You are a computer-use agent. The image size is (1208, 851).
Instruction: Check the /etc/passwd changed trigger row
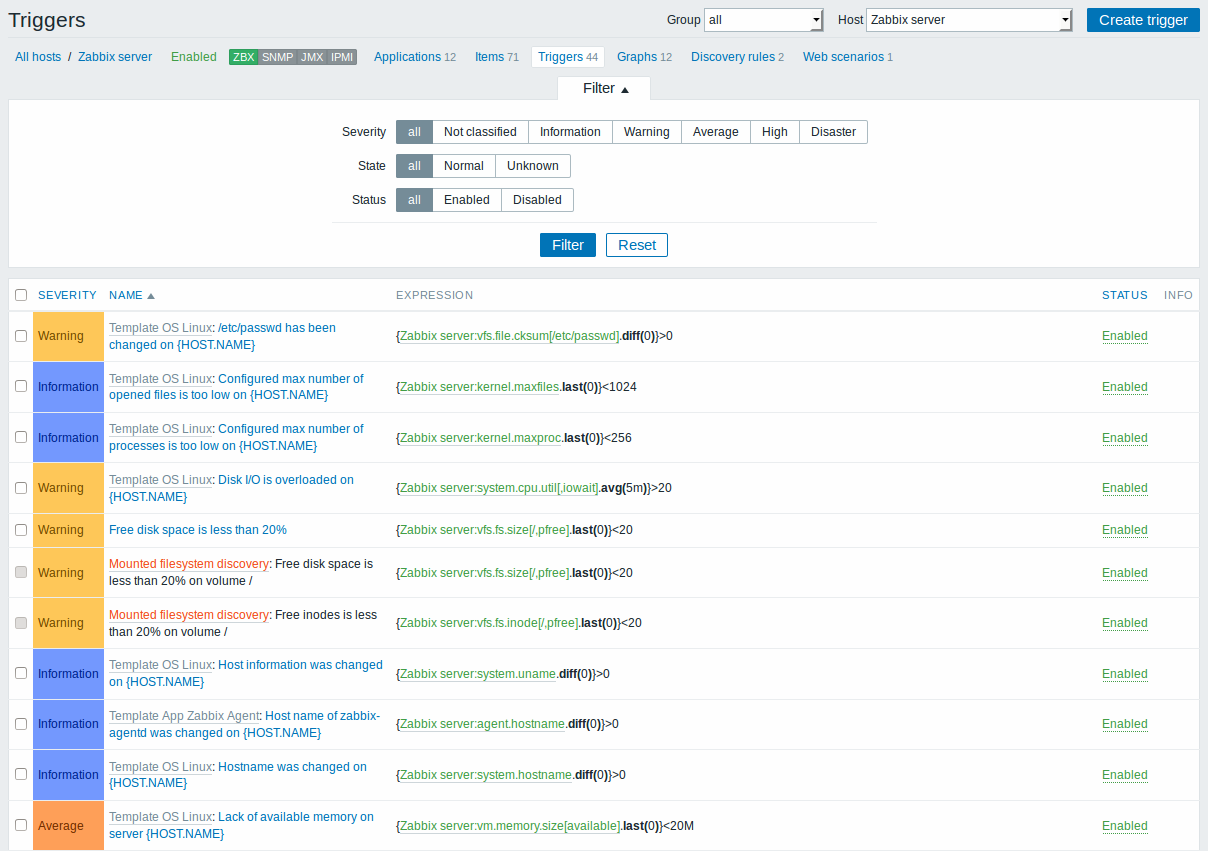pos(21,336)
